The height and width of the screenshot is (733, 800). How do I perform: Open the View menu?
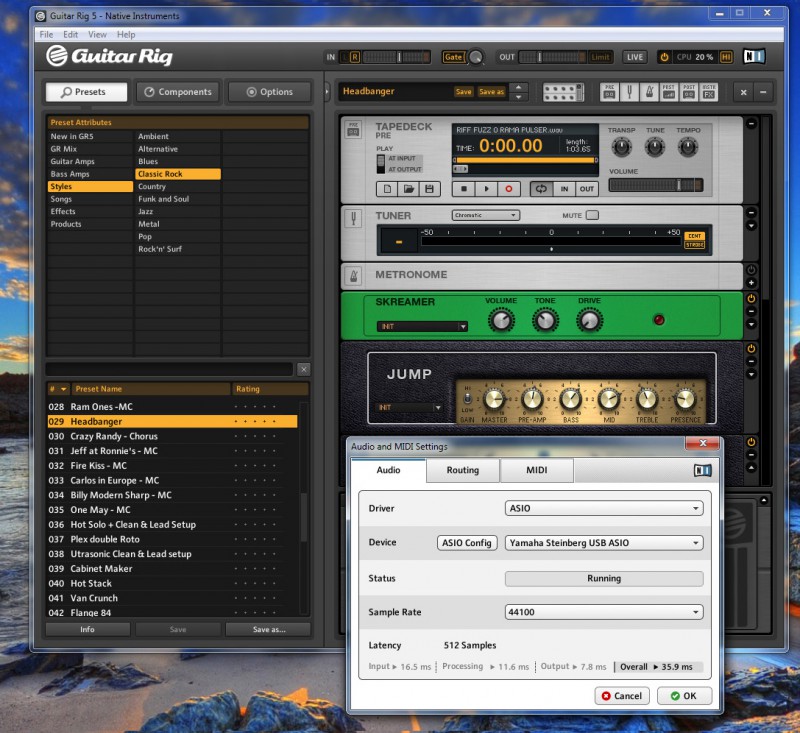(97, 35)
